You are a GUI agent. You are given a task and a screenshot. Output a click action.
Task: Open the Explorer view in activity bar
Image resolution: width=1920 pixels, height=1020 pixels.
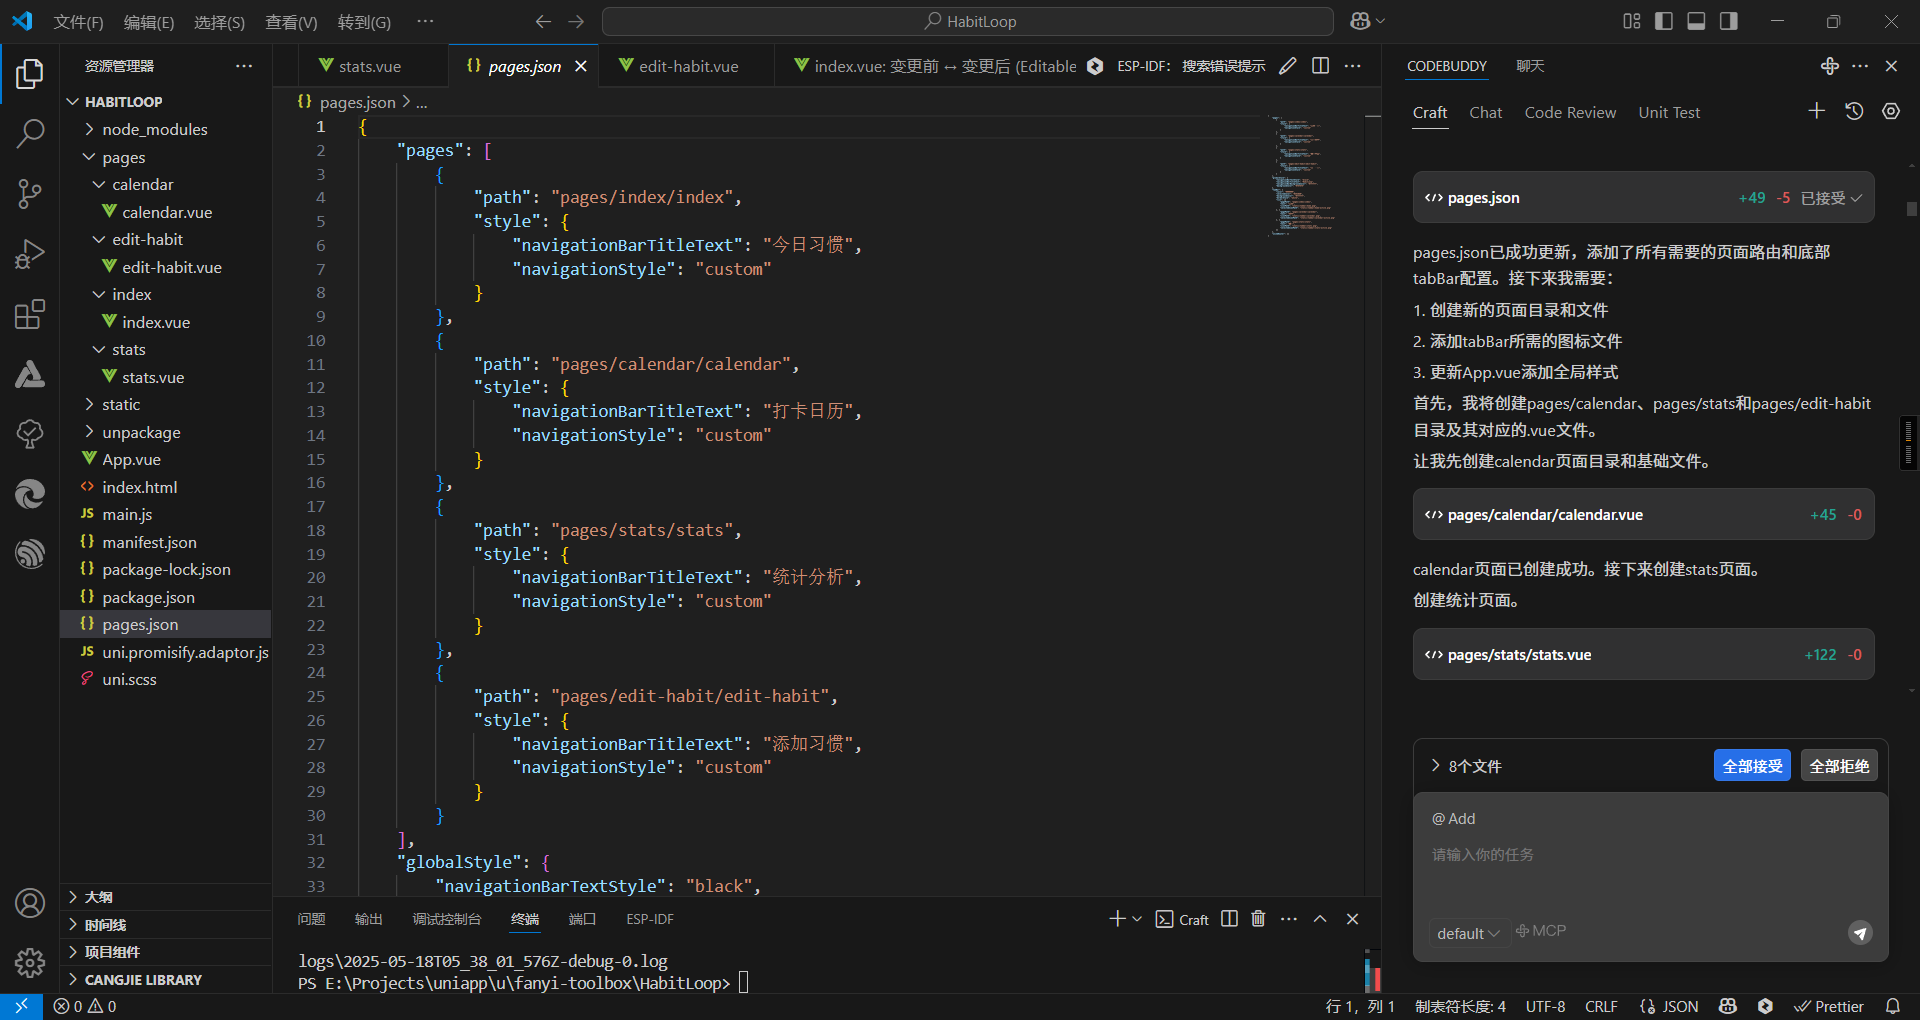(x=30, y=74)
